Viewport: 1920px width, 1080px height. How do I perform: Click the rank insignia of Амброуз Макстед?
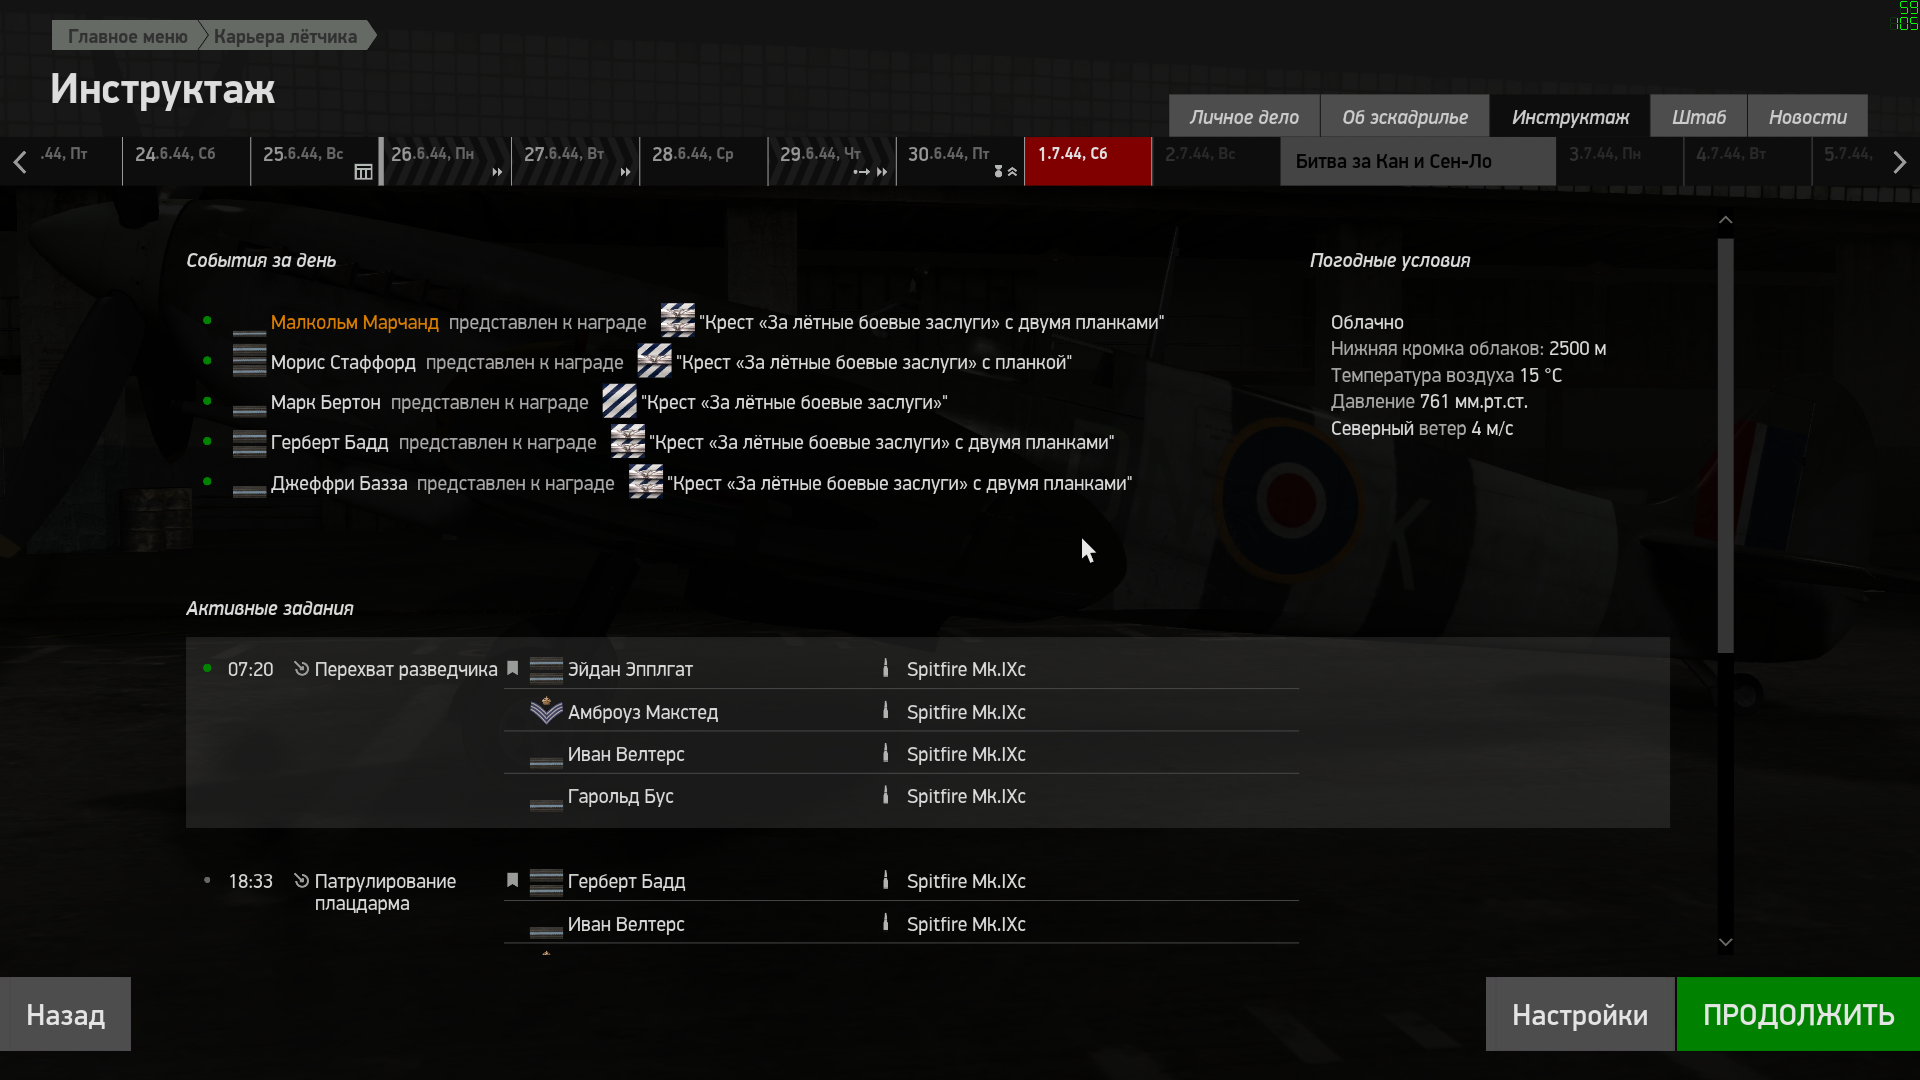click(546, 710)
